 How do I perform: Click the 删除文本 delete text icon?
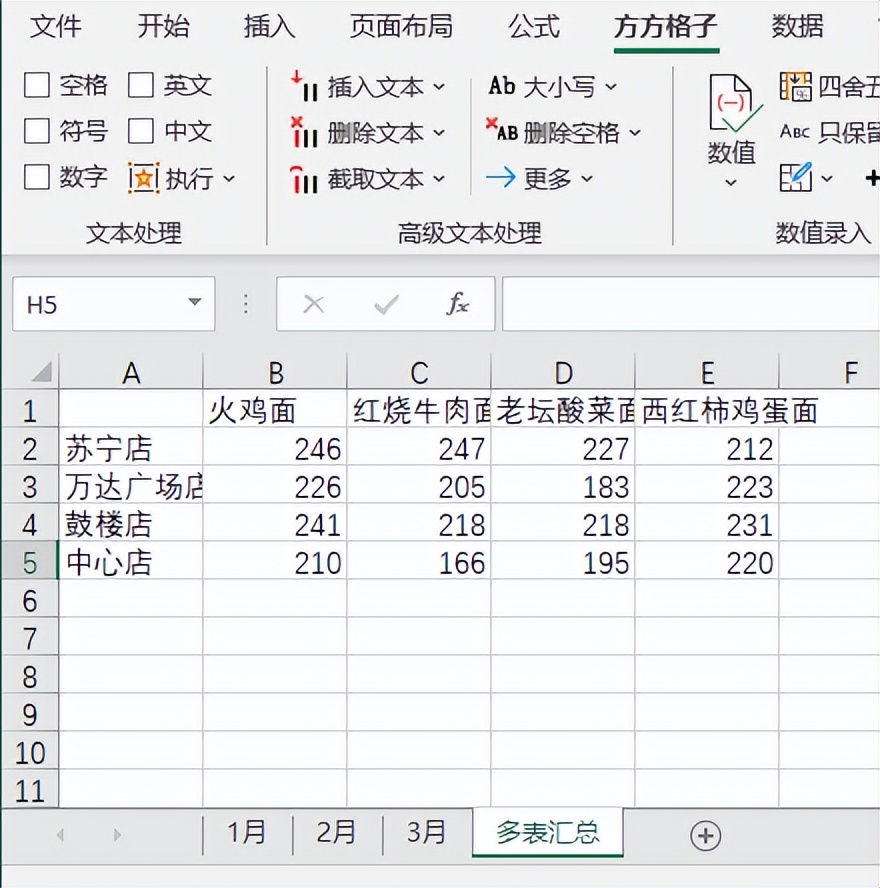[x=303, y=133]
